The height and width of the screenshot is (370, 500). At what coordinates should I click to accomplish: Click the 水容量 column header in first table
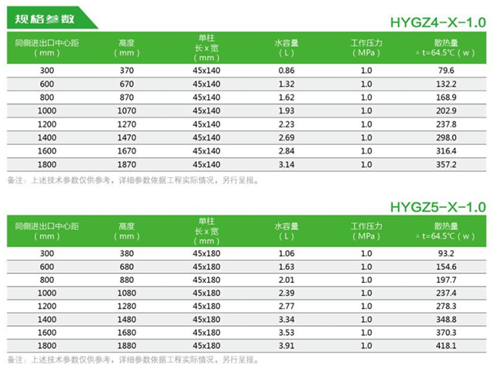[x=286, y=48]
